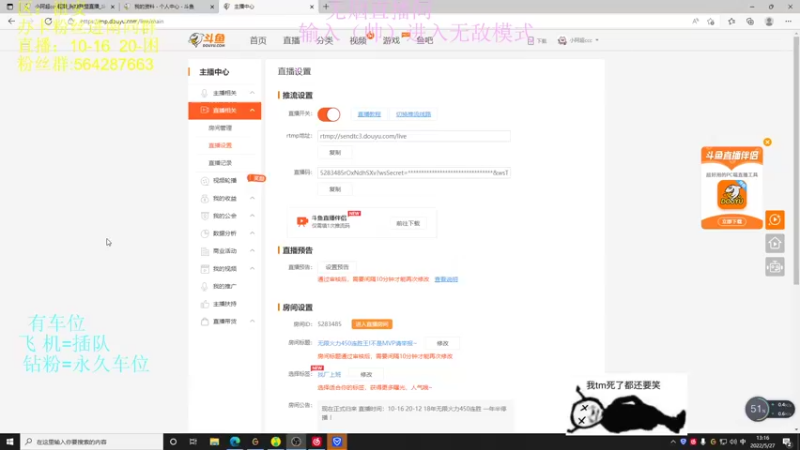
Task: Click the play icon beside 直播相关
Action: point(204,110)
